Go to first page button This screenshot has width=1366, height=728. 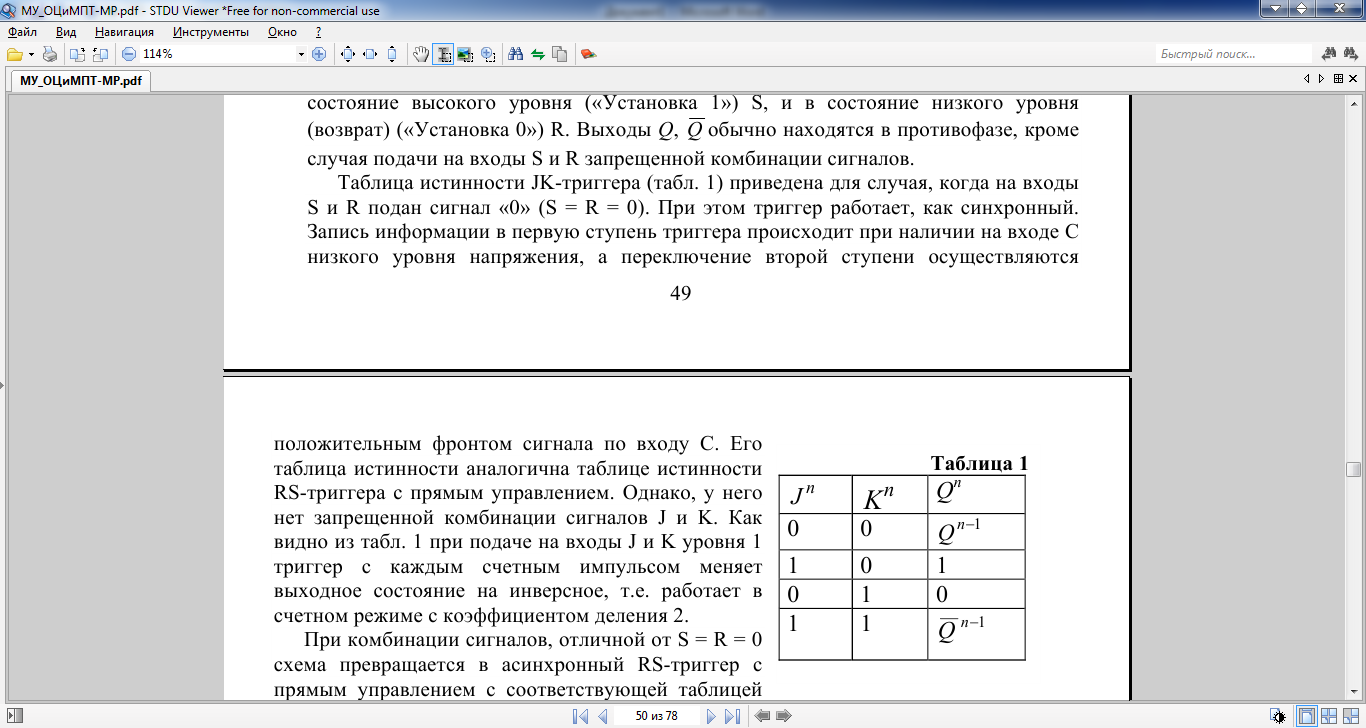[580, 716]
